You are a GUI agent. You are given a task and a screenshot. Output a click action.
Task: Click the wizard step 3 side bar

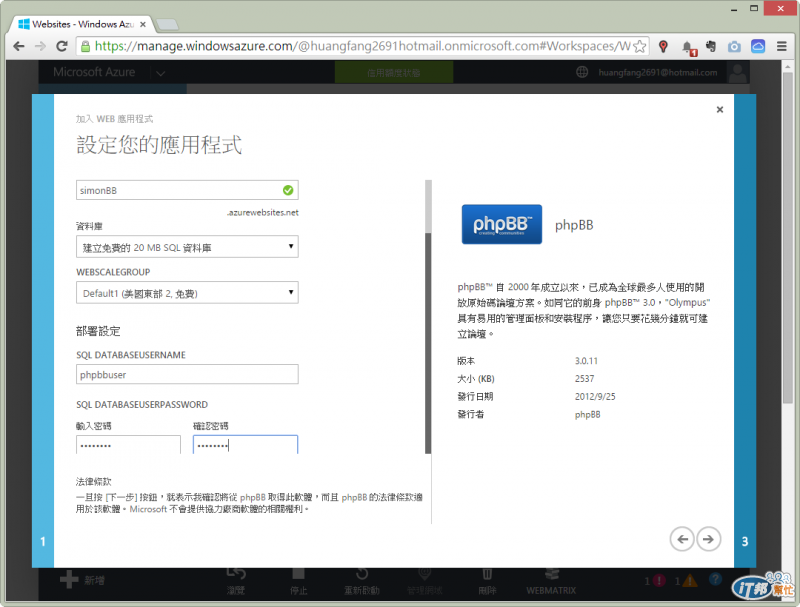[745, 331]
